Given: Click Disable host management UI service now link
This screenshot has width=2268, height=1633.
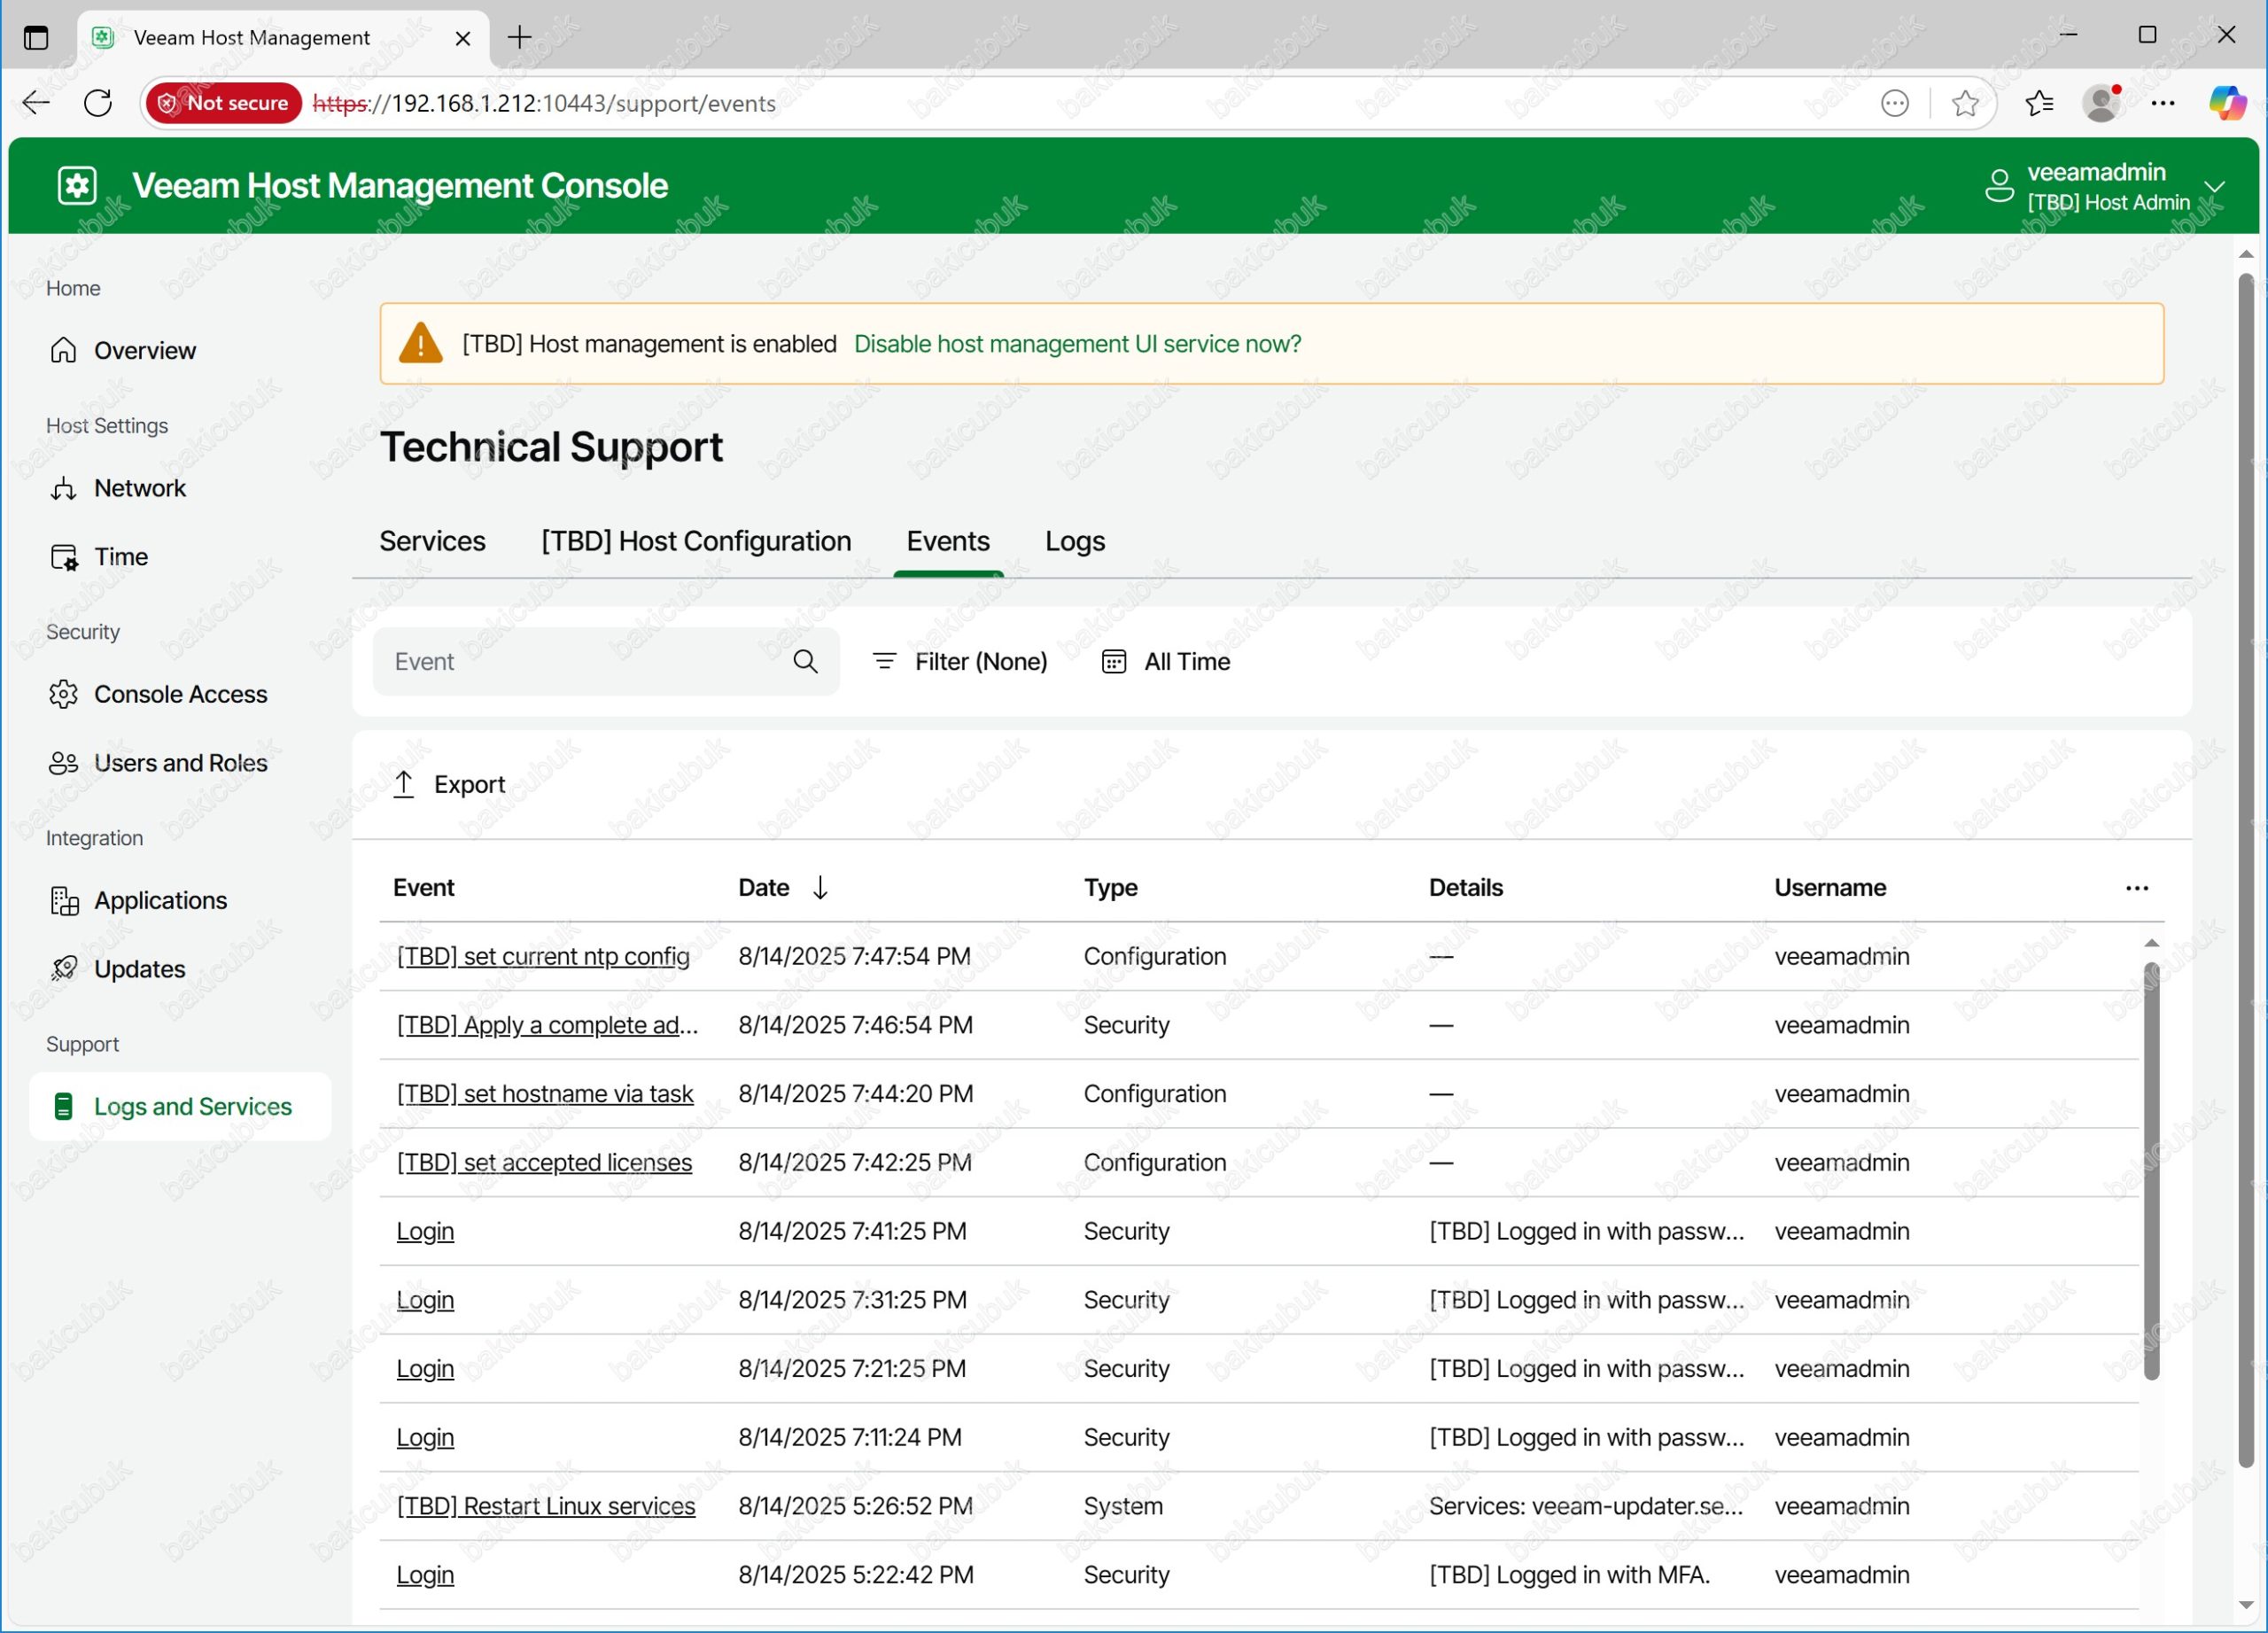Looking at the screenshot, I should pos(1077,344).
